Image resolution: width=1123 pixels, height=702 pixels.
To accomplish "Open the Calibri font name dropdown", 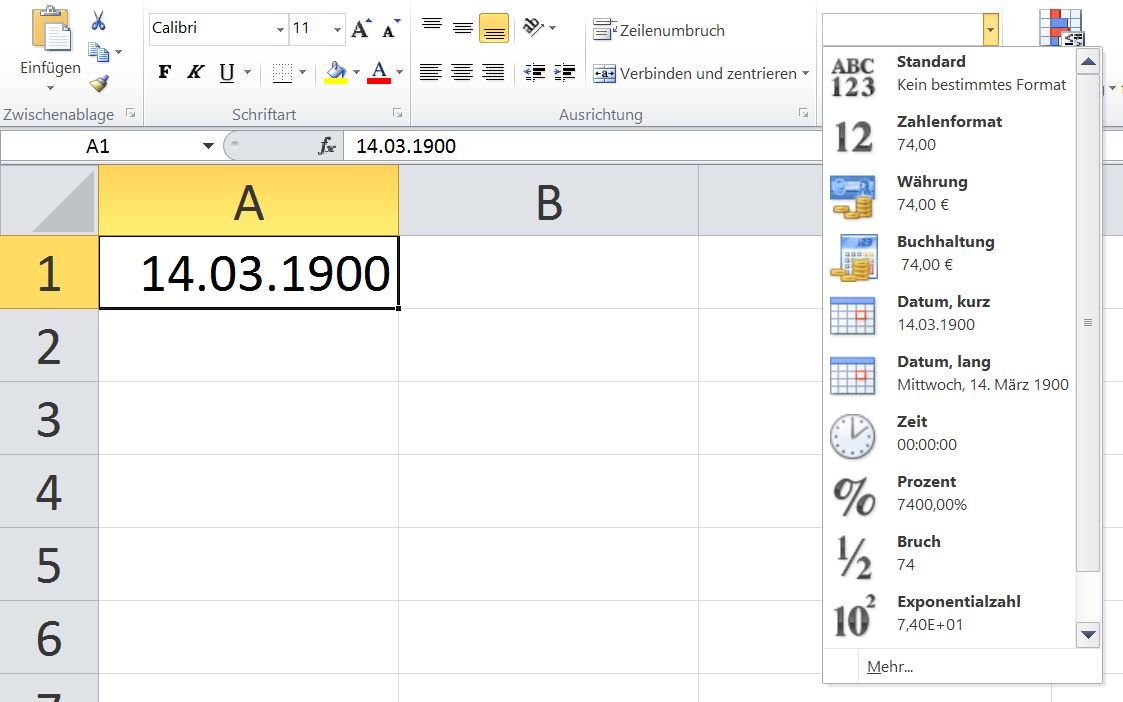I will 280,29.
